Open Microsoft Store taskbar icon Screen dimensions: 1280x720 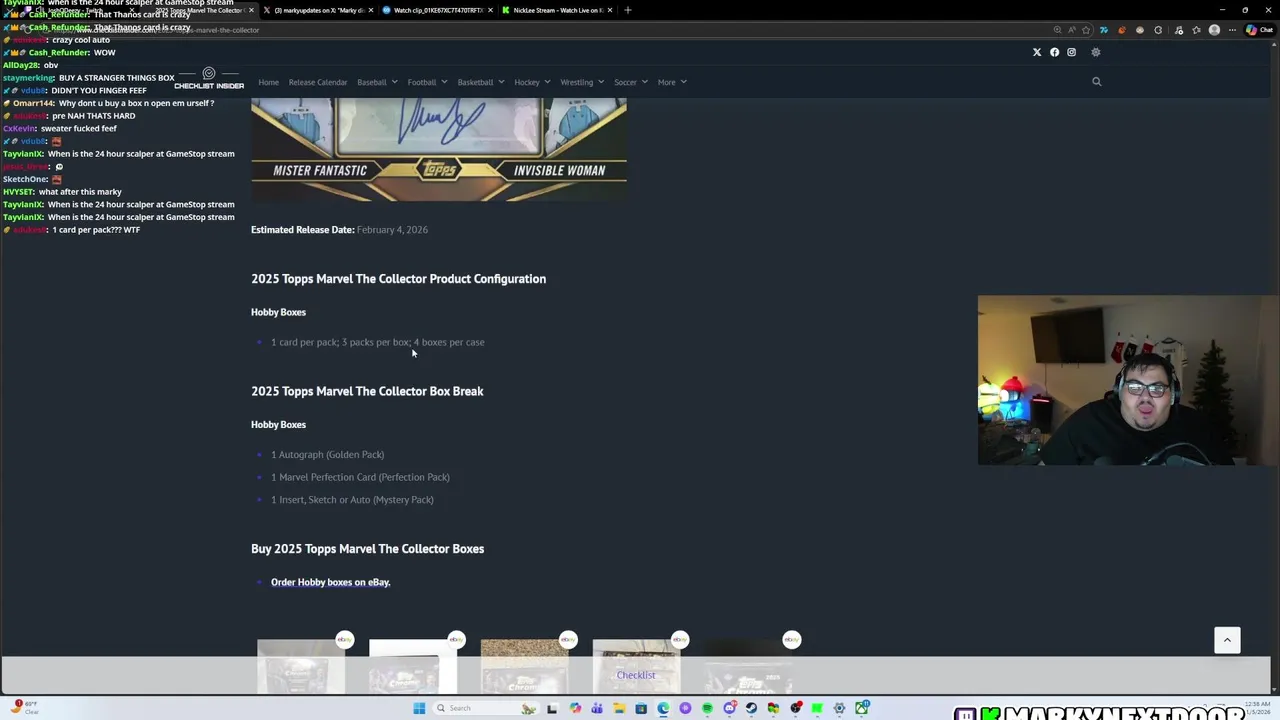point(641,708)
